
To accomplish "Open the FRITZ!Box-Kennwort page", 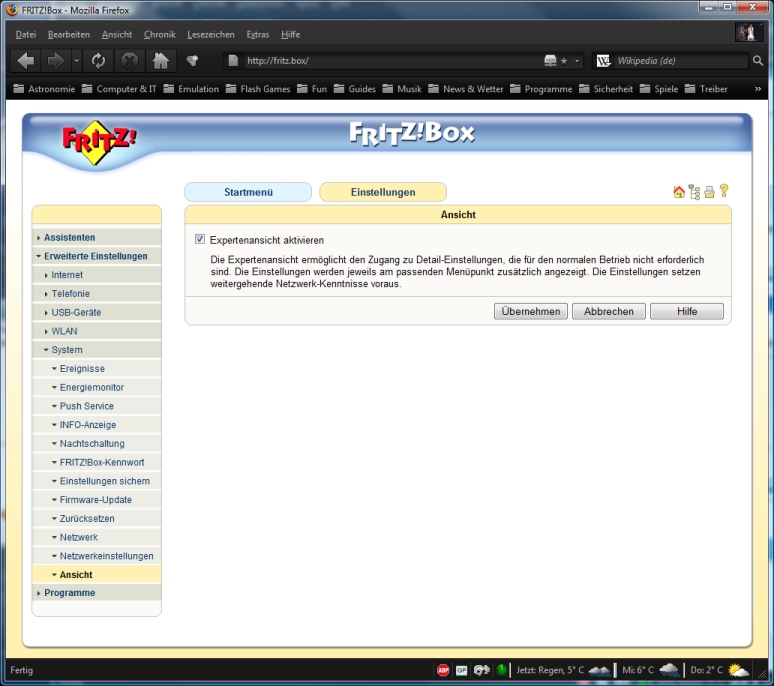I will (97, 462).
